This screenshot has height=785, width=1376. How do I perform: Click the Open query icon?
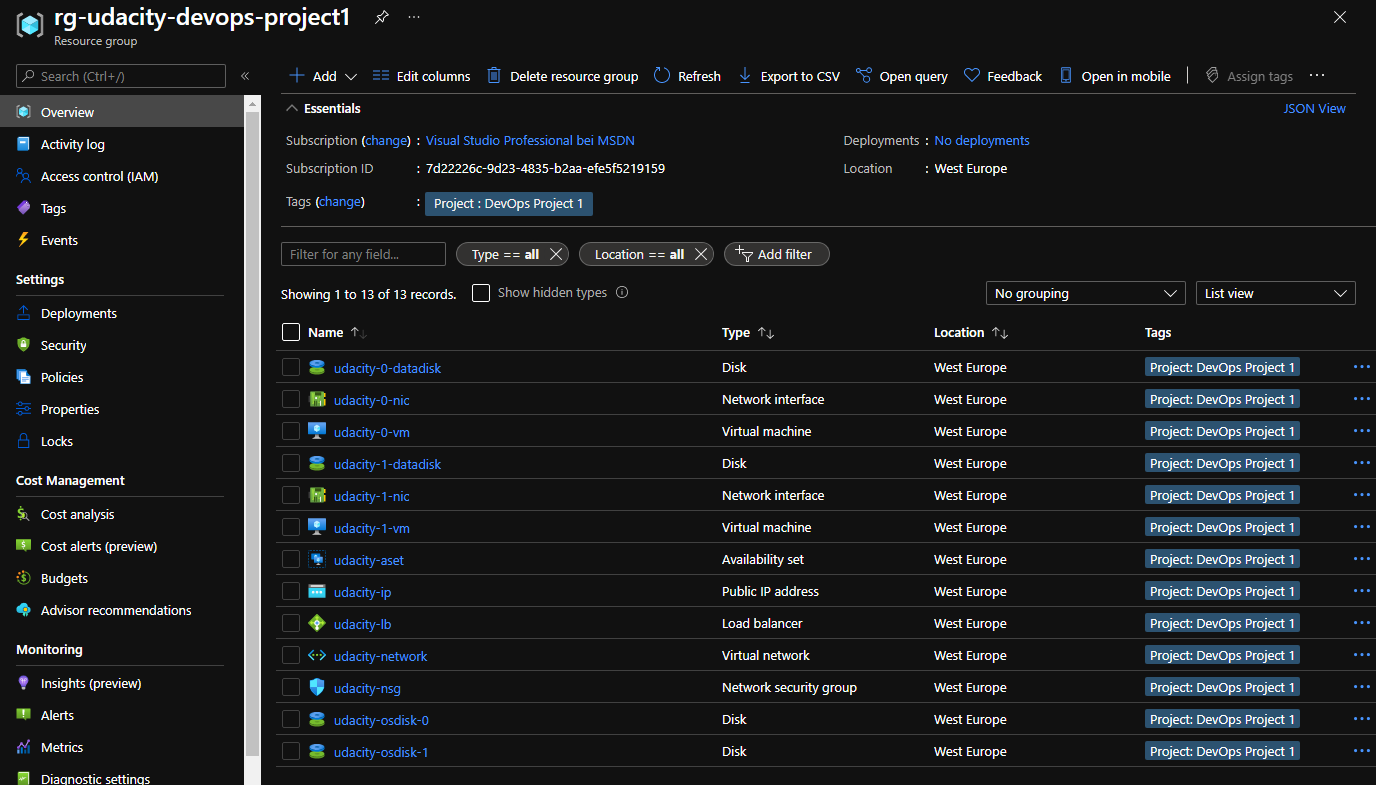pyautogui.click(x=864, y=76)
